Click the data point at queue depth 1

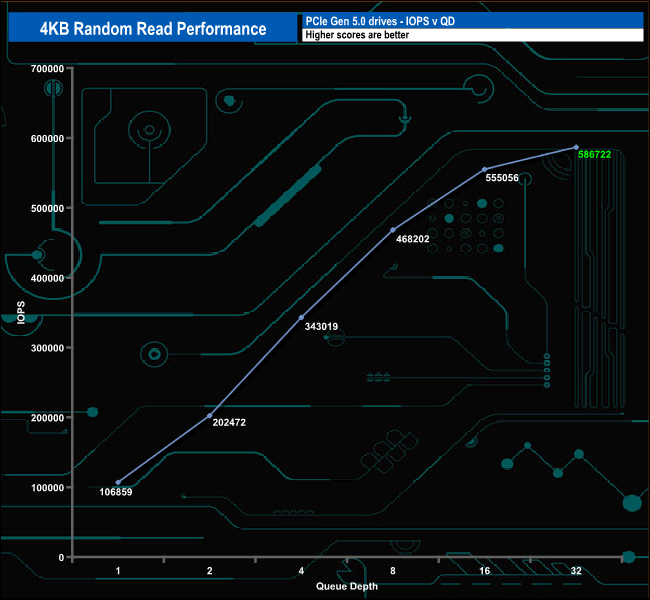[118, 482]
